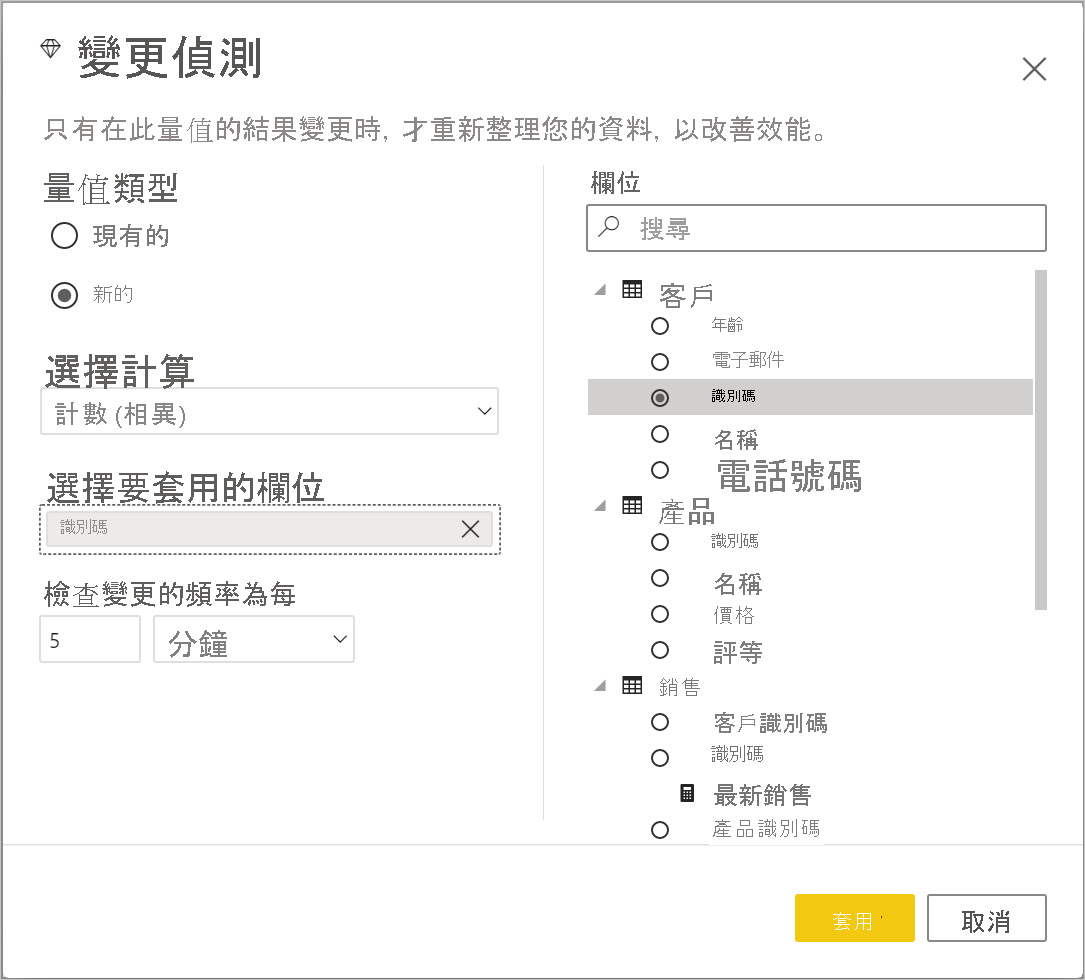Click the 電話號碼 field label
1085x980 pixels.
[789, 475]
